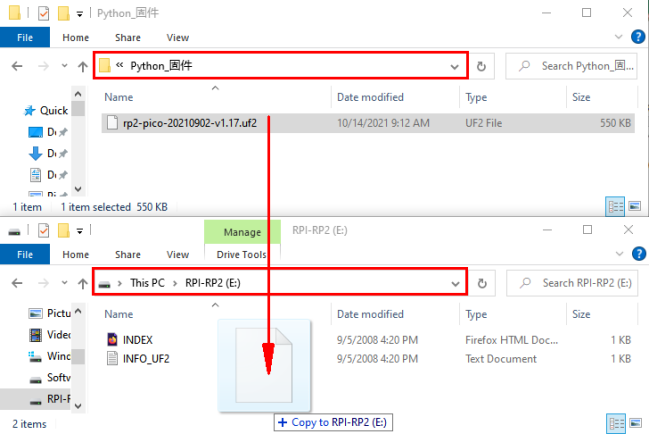
Task: Open Share tab in Python_固件 window
Action: (x=128, y=38)
